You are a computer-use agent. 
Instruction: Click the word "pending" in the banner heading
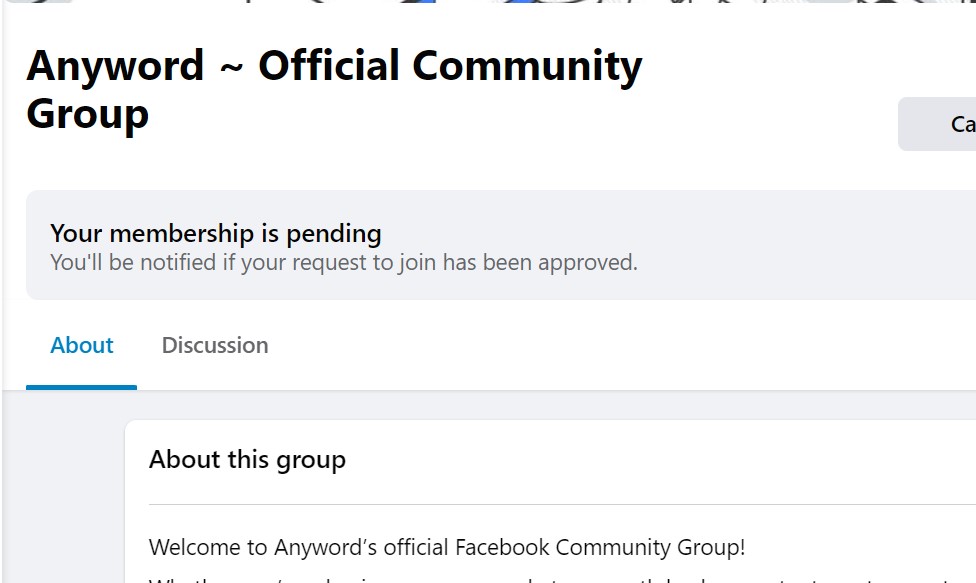tap(334, 234)
